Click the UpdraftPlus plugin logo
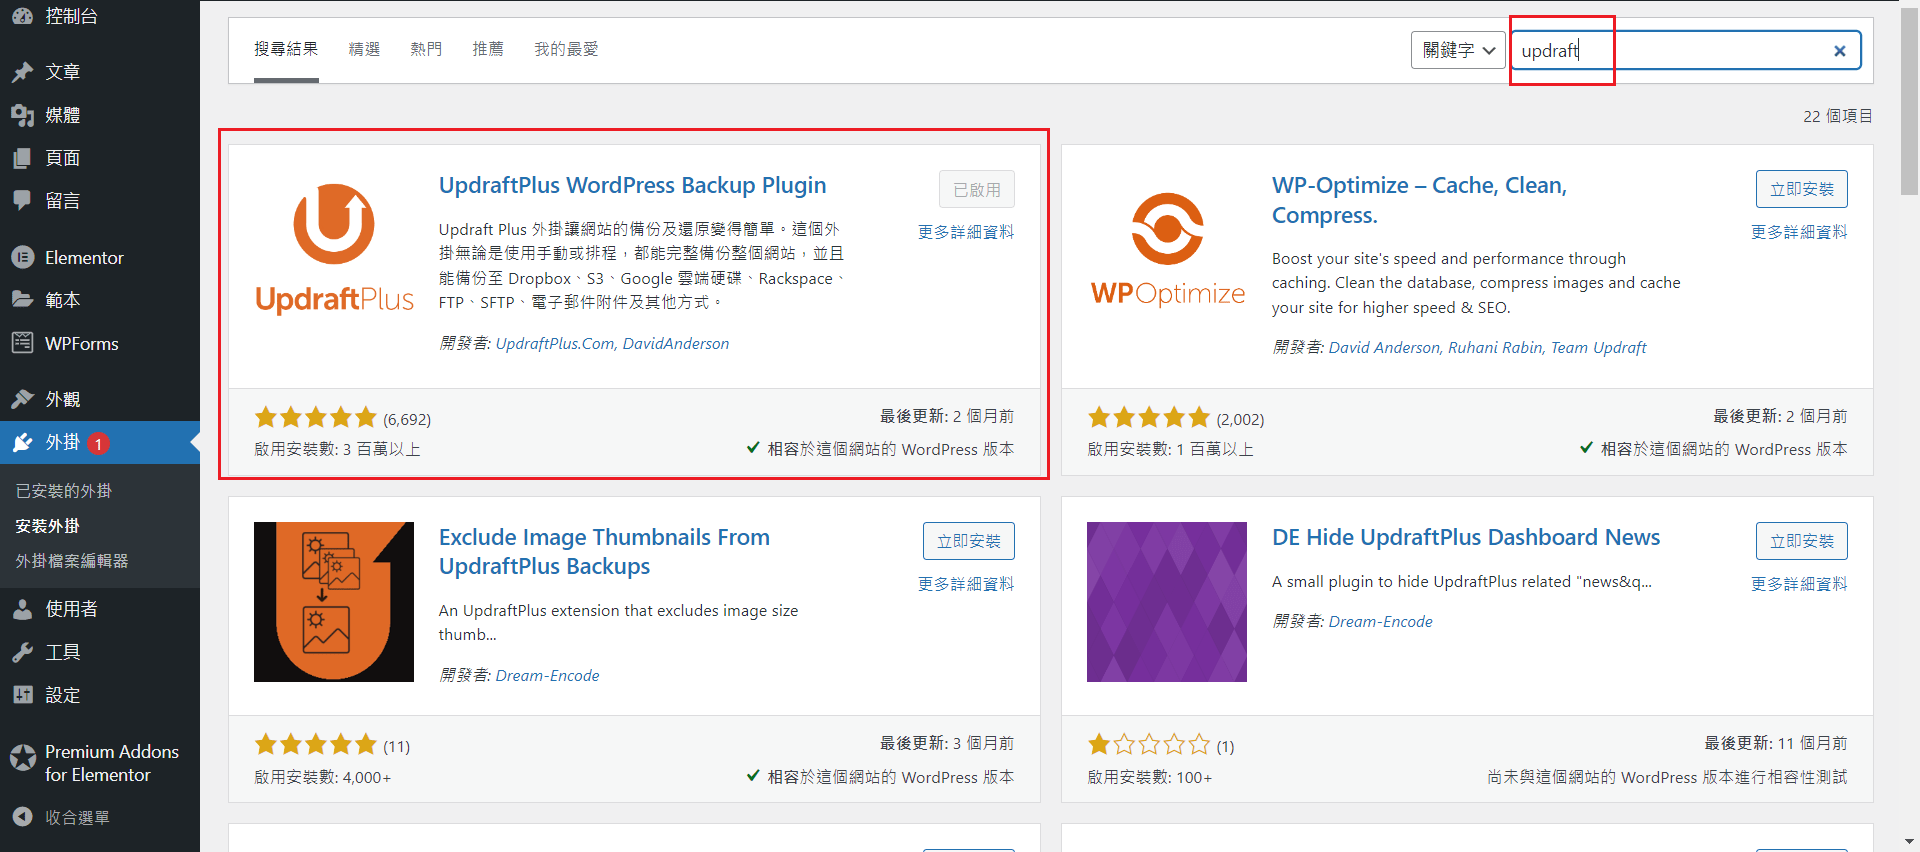The image size is (1920, 852). pyautogui.click(x=334, y=250)
